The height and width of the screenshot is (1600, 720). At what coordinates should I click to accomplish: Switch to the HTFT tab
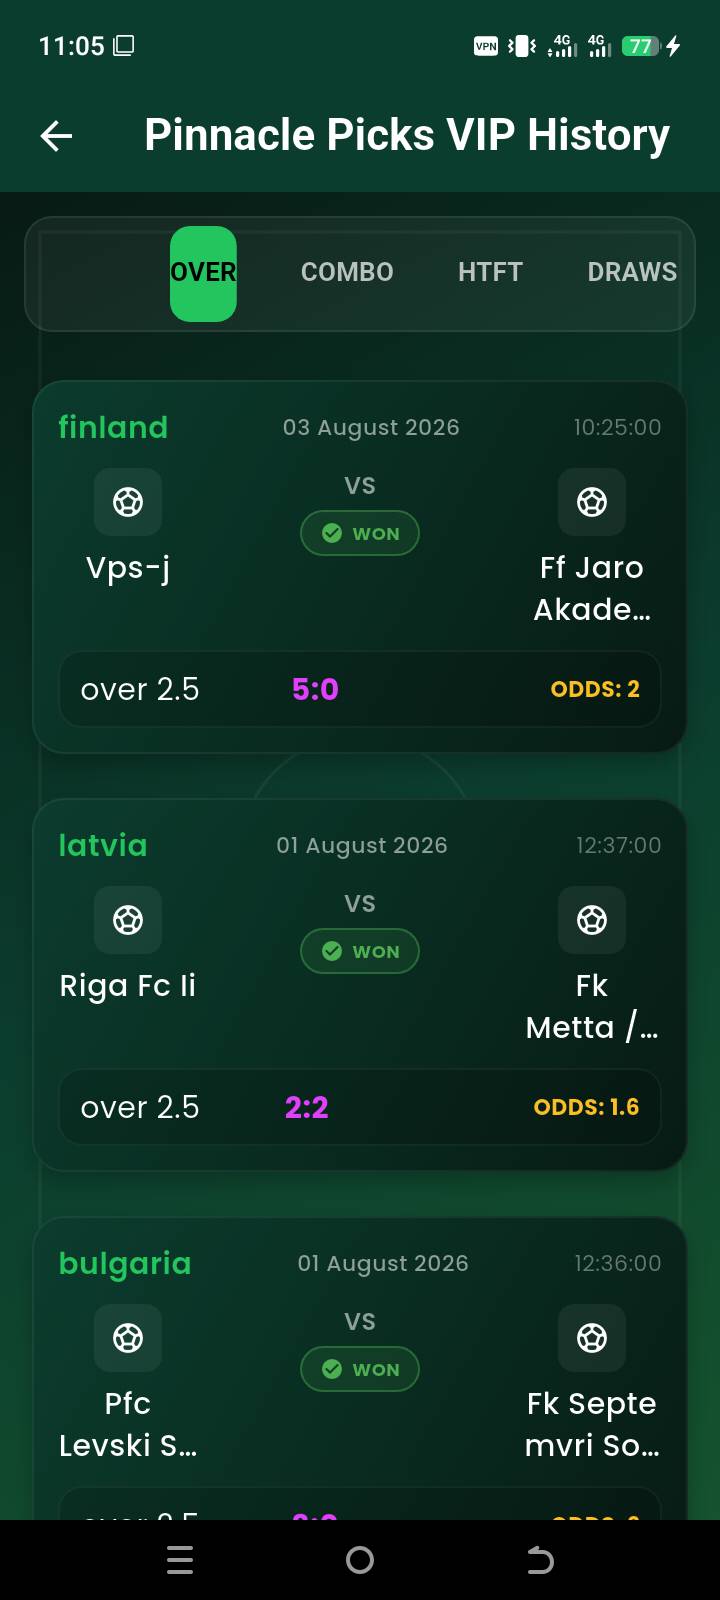(490, 272)
